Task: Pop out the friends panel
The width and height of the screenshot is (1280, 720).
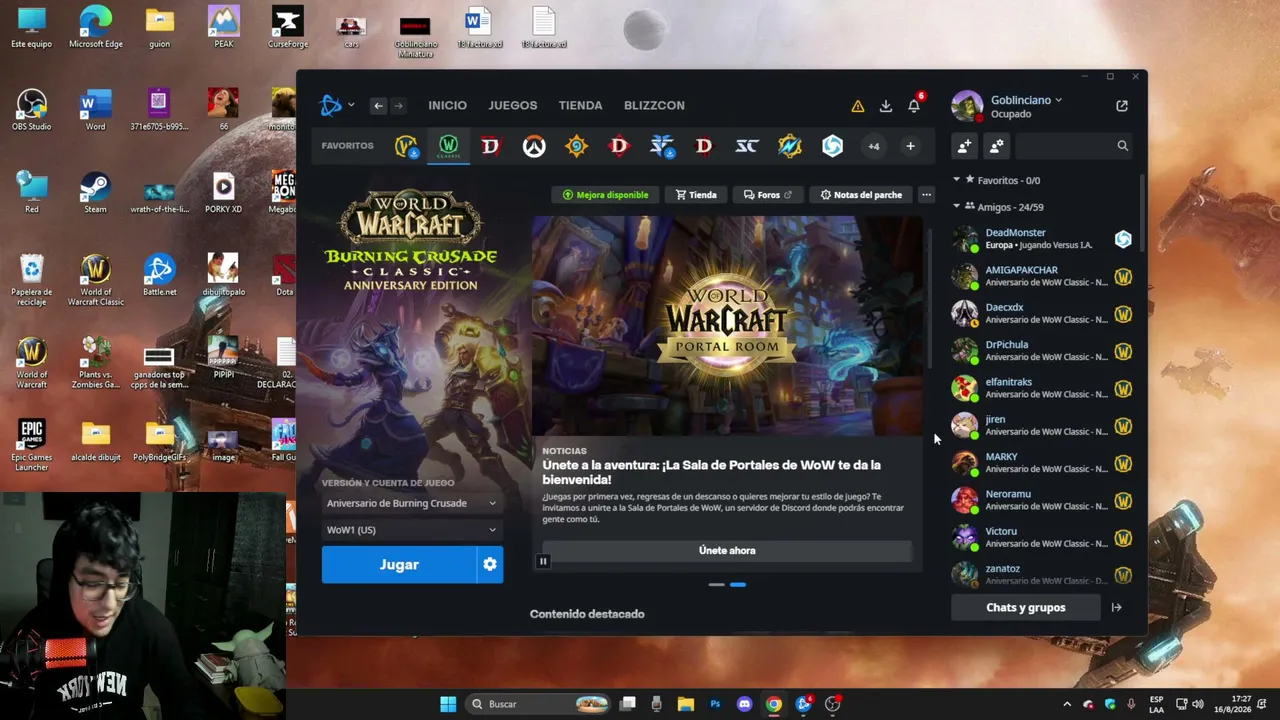Action: (1122, 105)
